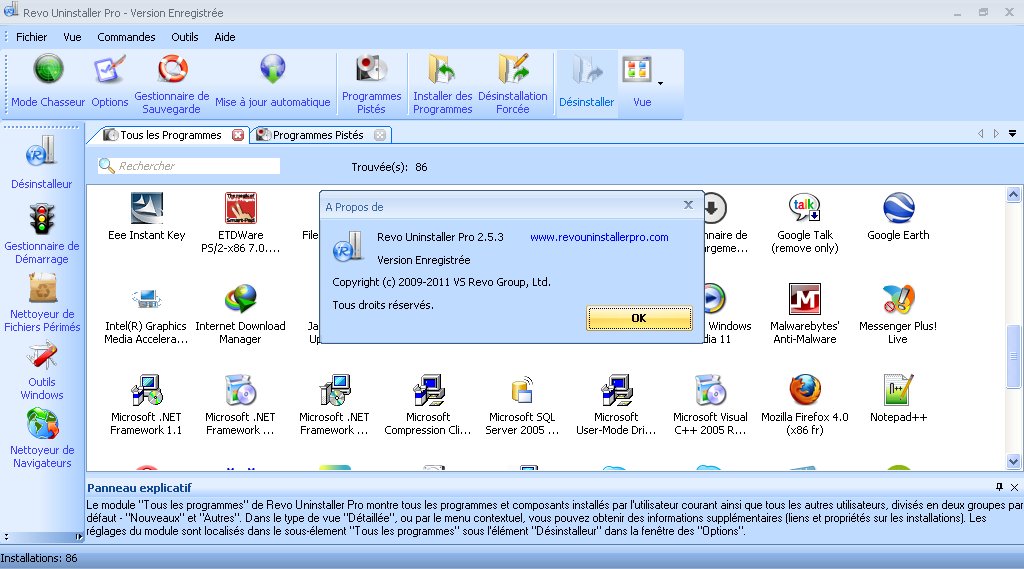
Task: Activate Mode Chasseur tool
Action: 48,82
